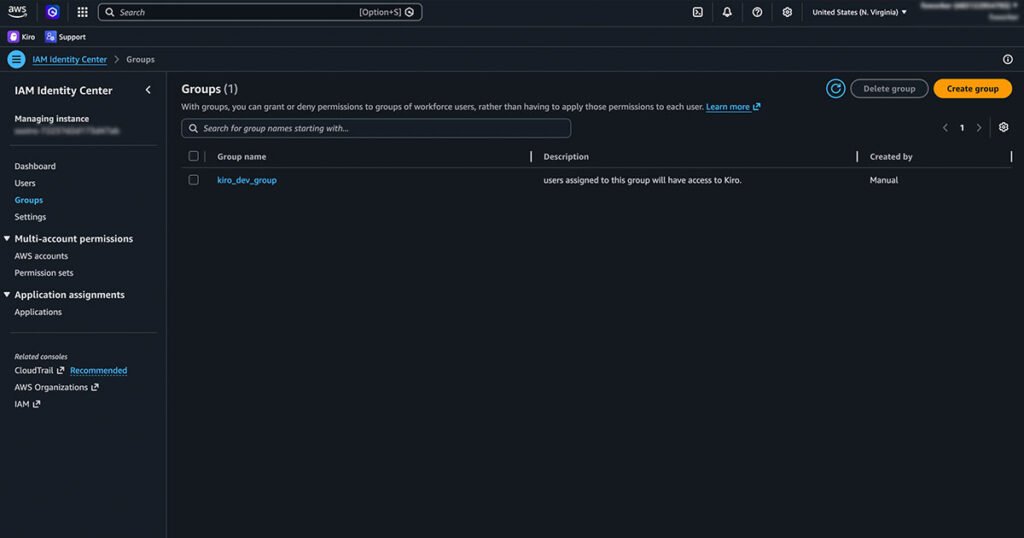Open the AWS home logo
The width and height of the screenshot is (1024, 538).
[17, 12]
